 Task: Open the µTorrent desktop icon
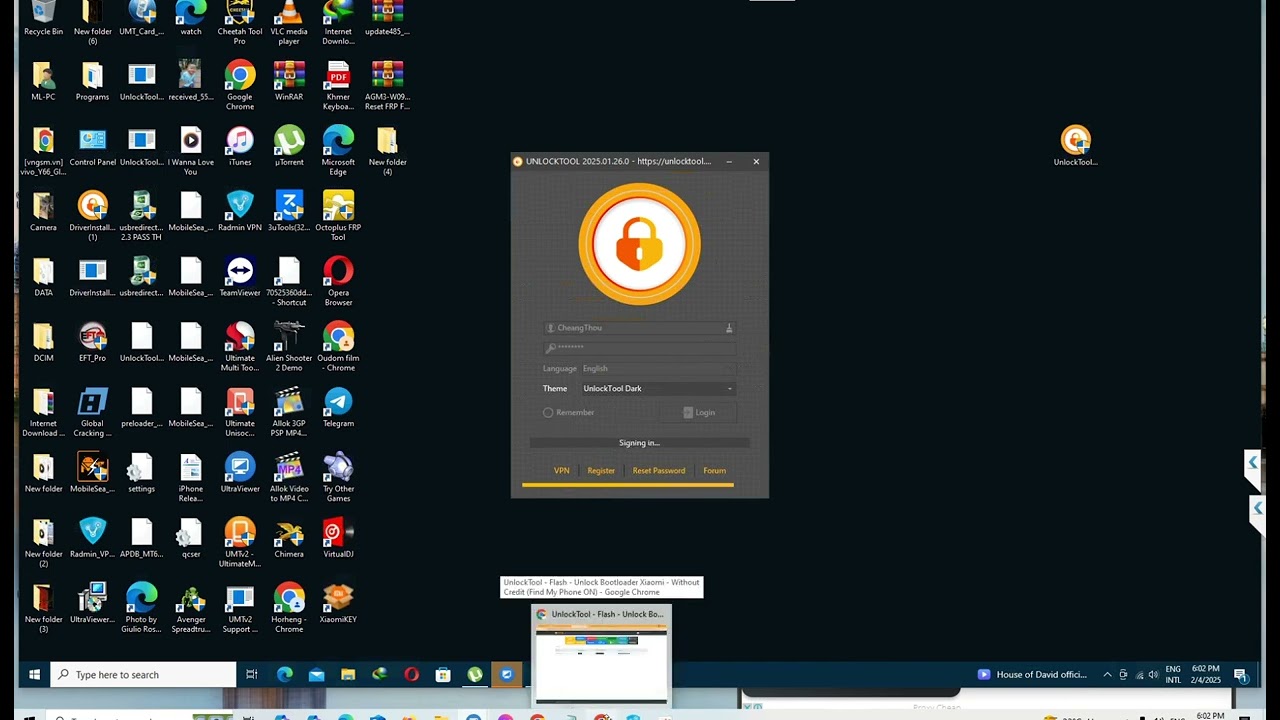click(289, 146)
